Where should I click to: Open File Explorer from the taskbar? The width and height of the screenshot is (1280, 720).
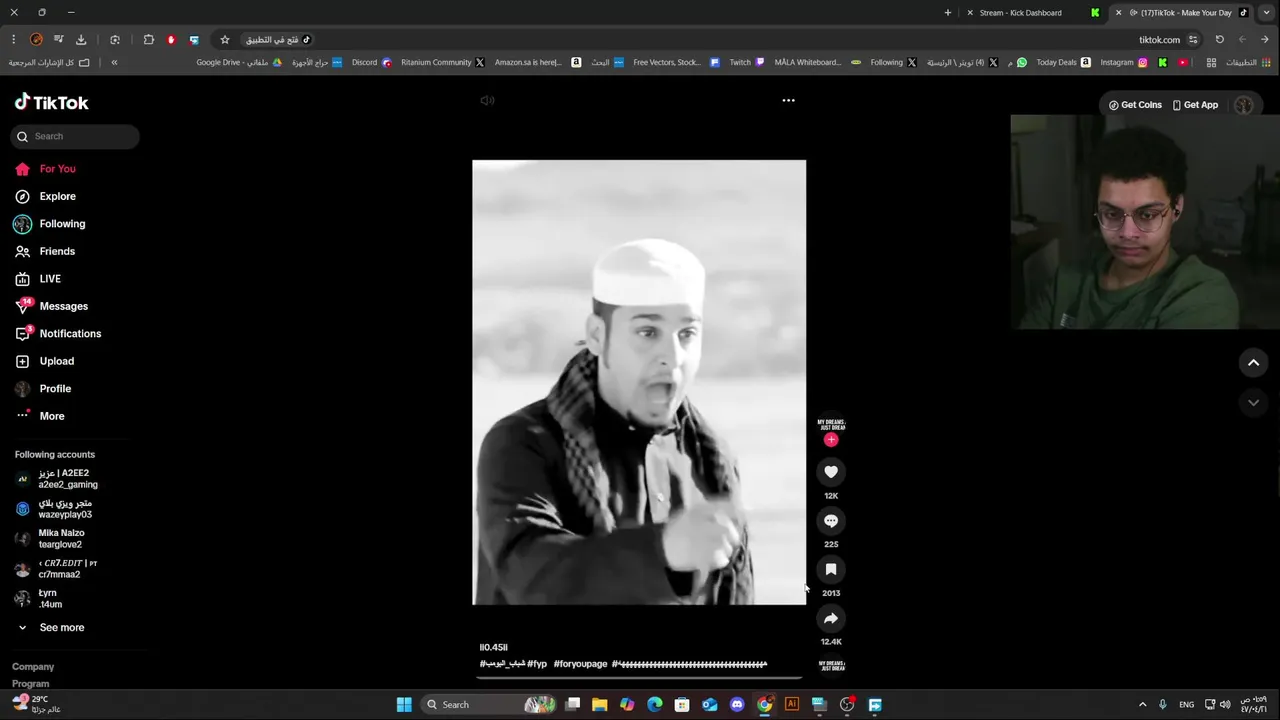pyautogui.click(x=599, y=705)
